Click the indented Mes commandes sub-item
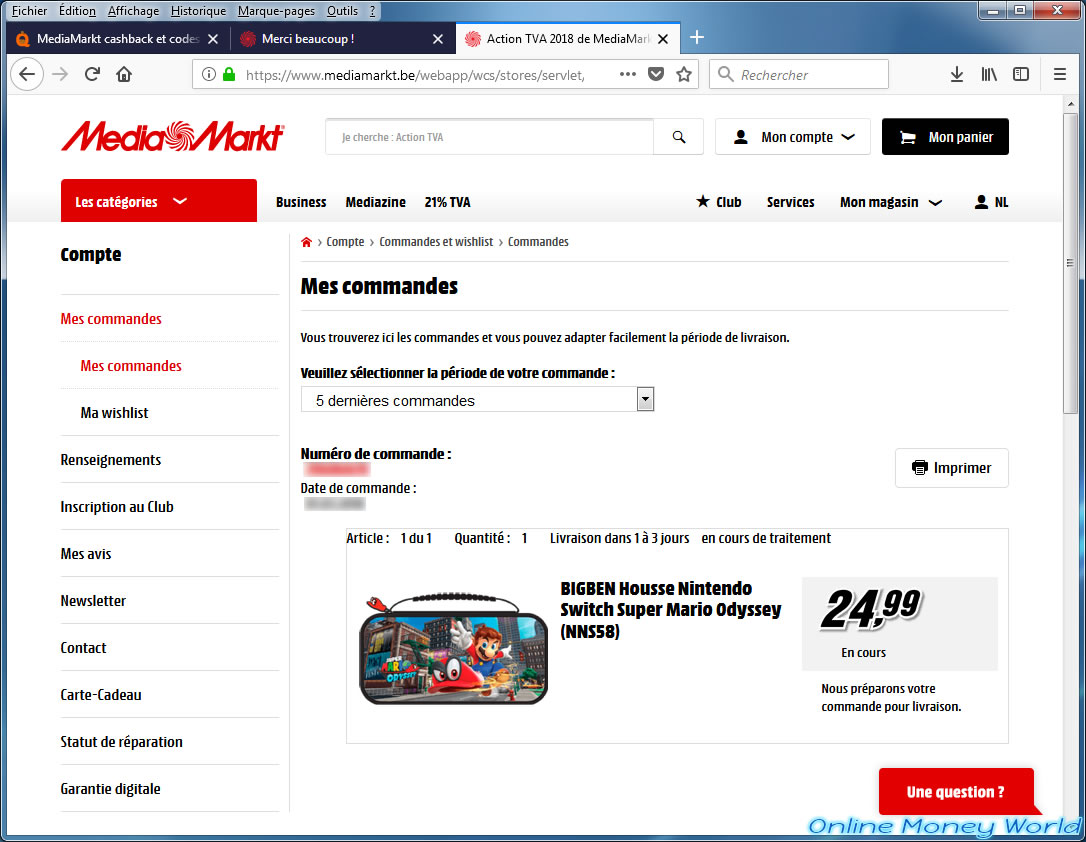This screenshot has height=842, width=1086. point(131,366)
